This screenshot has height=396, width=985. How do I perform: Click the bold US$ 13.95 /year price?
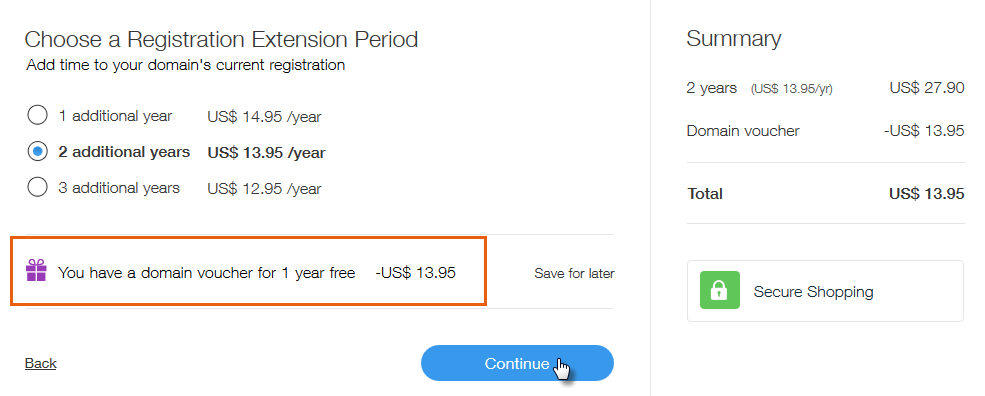point(266,153)
